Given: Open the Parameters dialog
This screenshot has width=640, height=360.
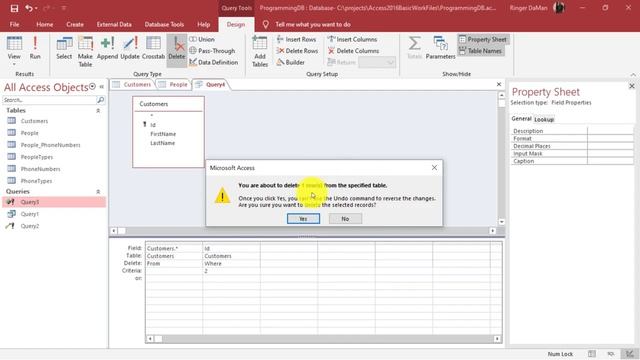Looking at the screenshot, I should coord(440,48).
